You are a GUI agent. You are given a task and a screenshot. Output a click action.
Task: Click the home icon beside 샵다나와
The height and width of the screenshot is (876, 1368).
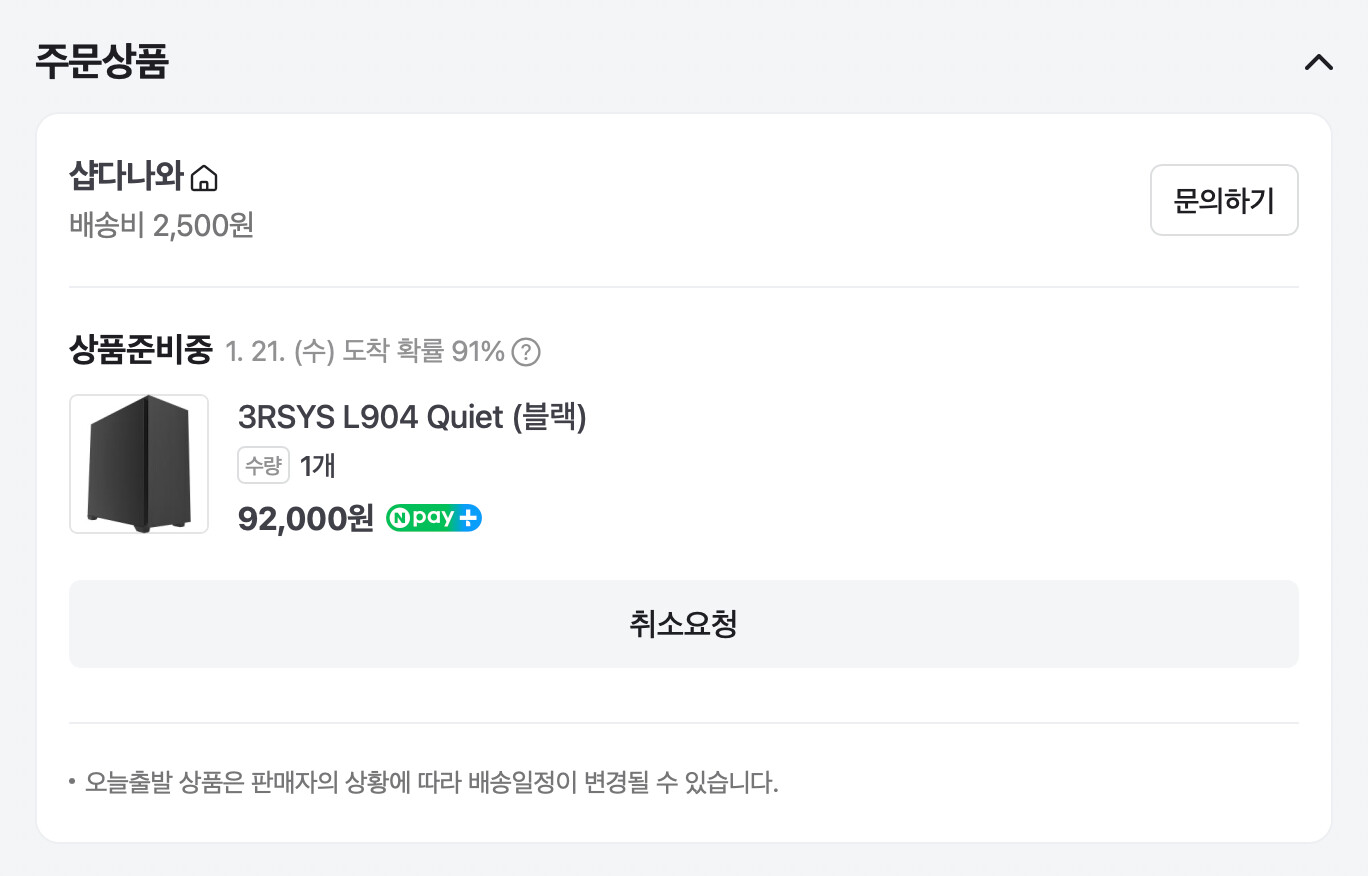tap(204, 179)
